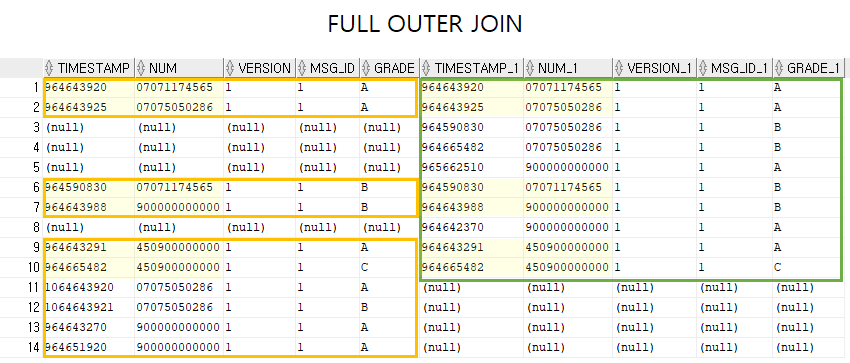Click NUM cell 450900000000 in row 9
850x363 pixels.
[178, 248]
